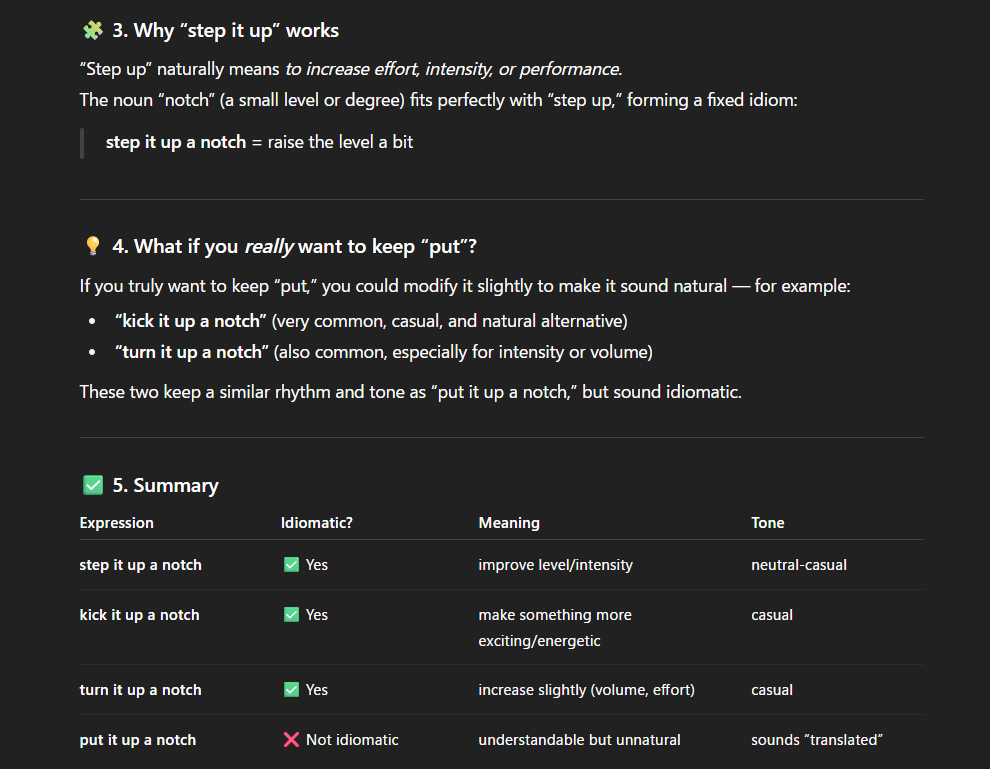
Task: Click the green check in the "turn it up a notch" row
Action: coord(291,690)
